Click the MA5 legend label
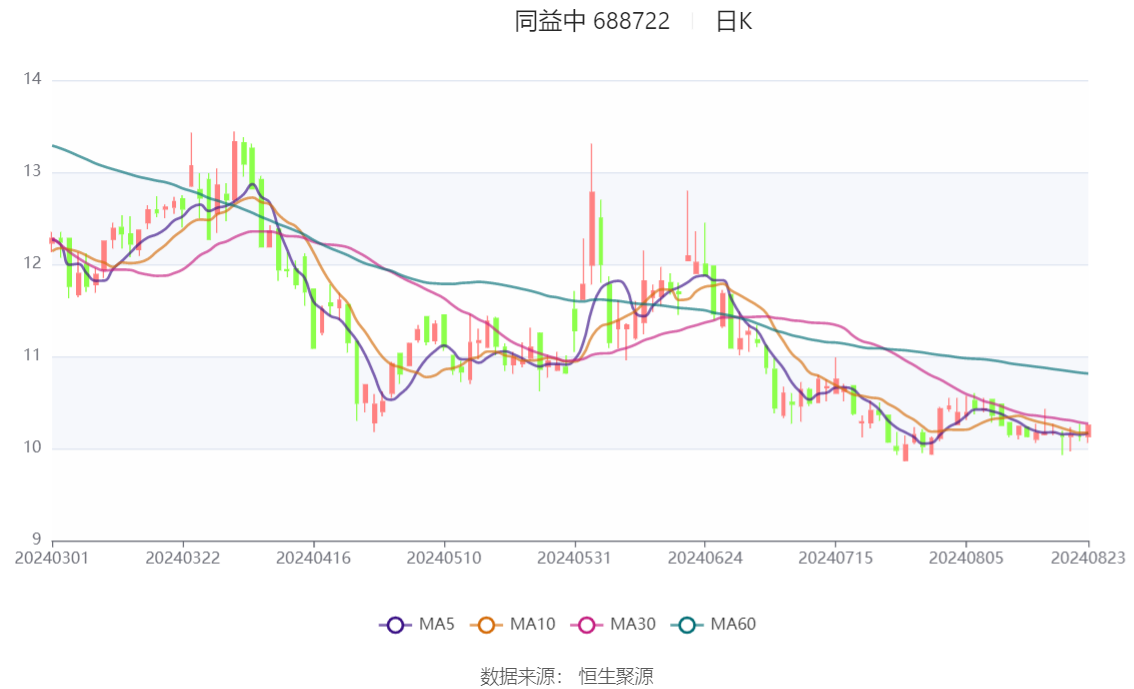Viewport: 1134px width, 689px height. coord(437,625)
